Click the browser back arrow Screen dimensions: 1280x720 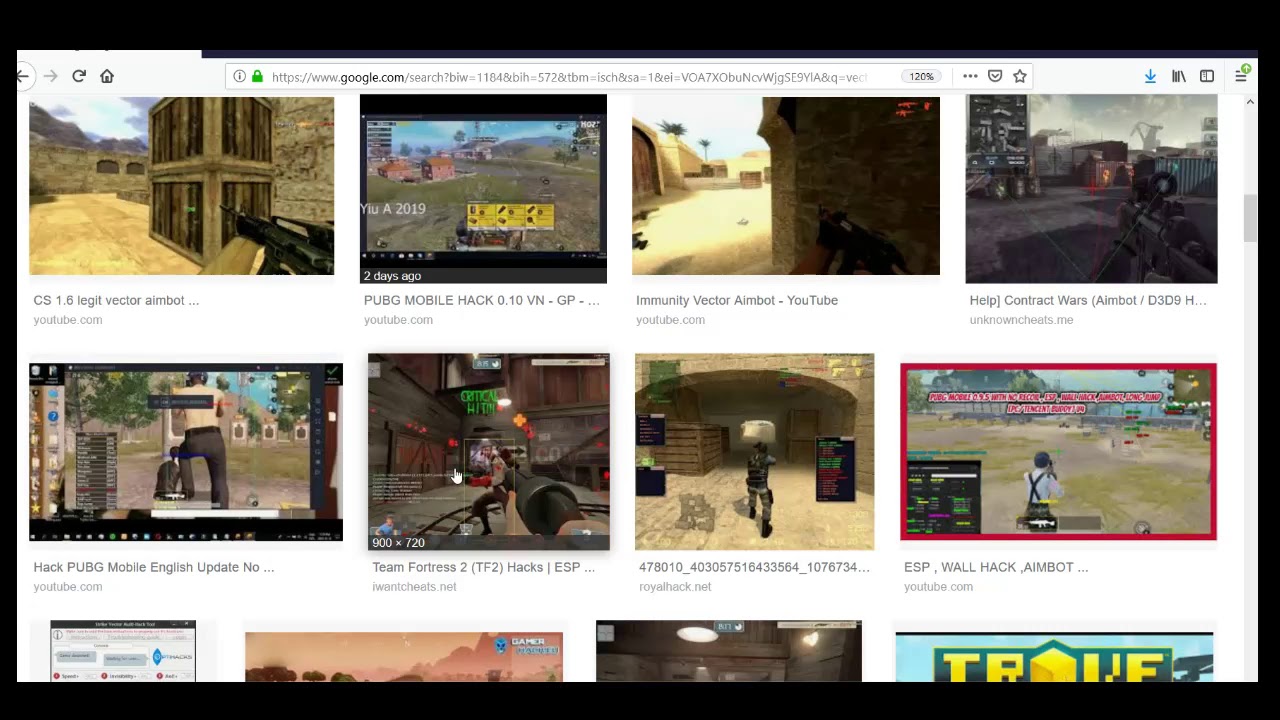point(22,76)
